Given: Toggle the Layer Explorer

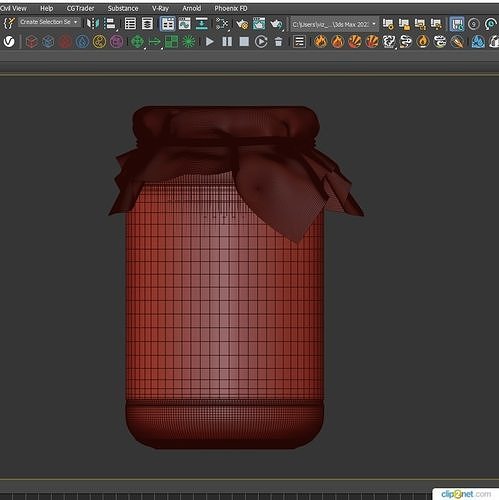Looking at the screenshot, I should 147,24.
